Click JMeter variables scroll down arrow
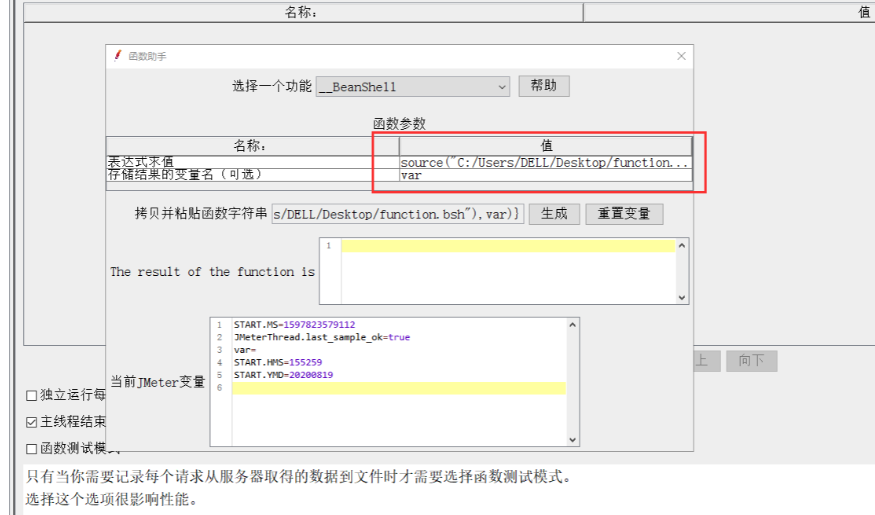Image resolution: width=875 pixels, height=515 pixels. pyautogui.click(x=573, y=440)
